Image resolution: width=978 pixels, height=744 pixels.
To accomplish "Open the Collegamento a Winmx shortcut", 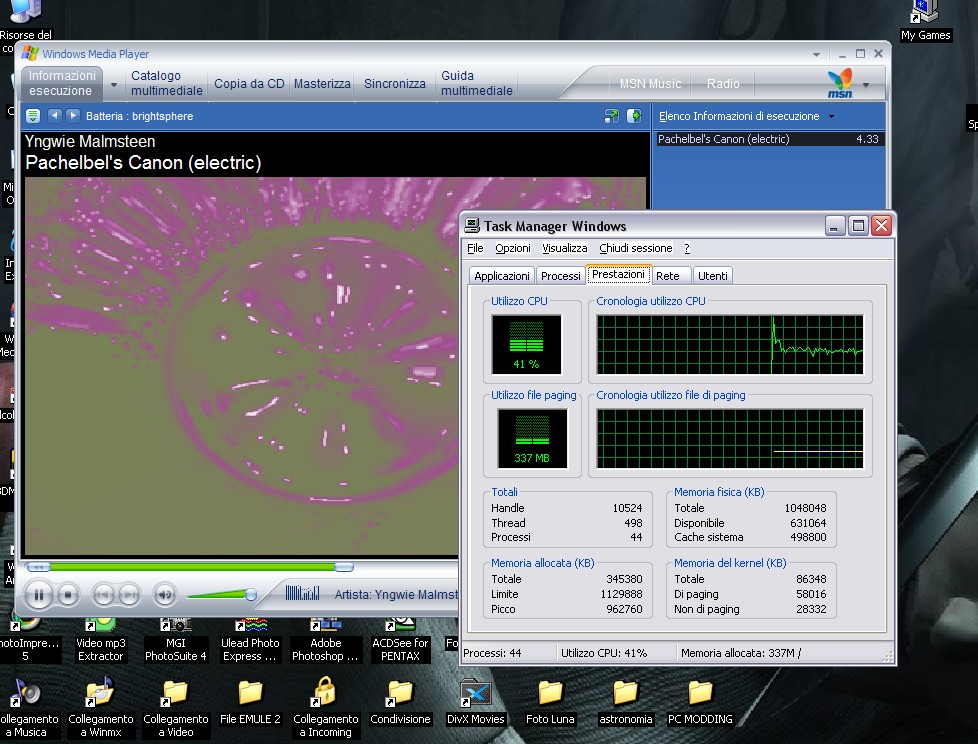I will click(100, 709).
